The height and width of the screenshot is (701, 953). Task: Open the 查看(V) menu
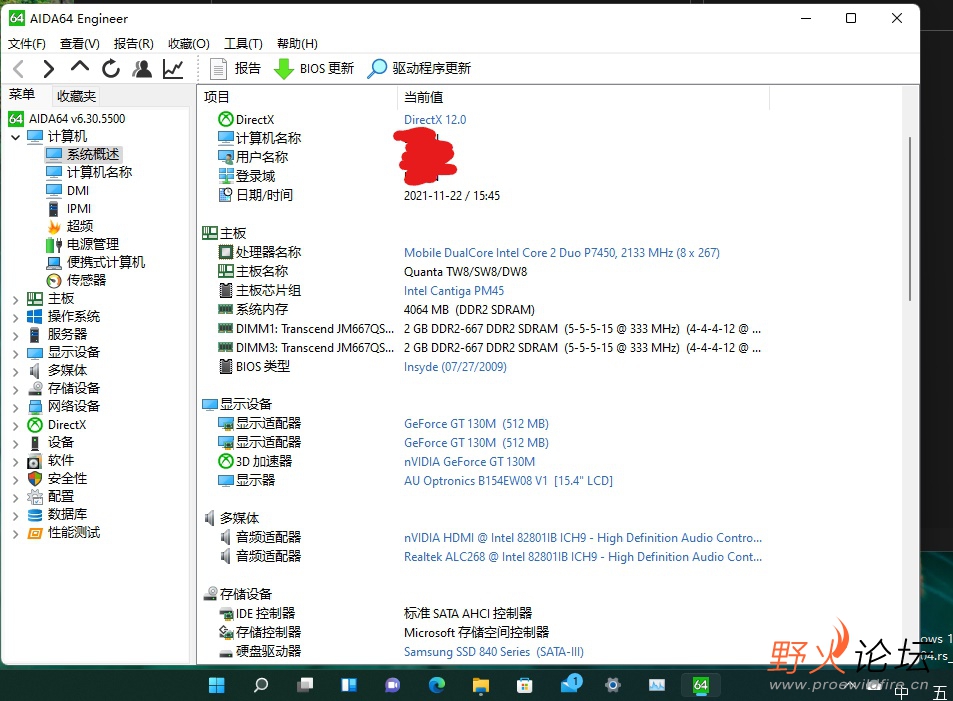80,44
